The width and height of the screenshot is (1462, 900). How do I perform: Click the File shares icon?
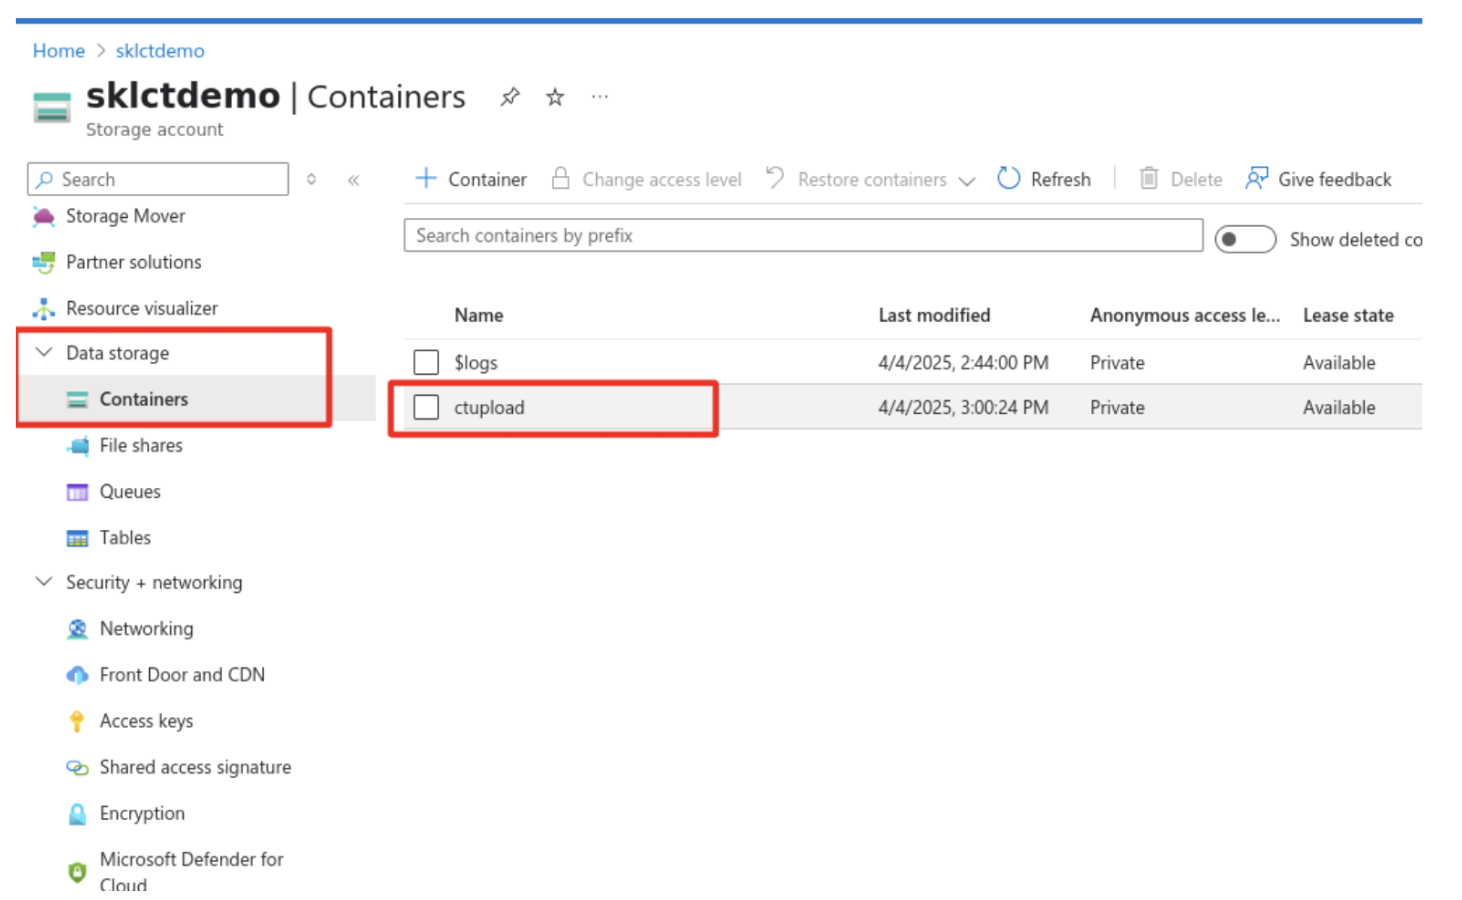[77, 446]
